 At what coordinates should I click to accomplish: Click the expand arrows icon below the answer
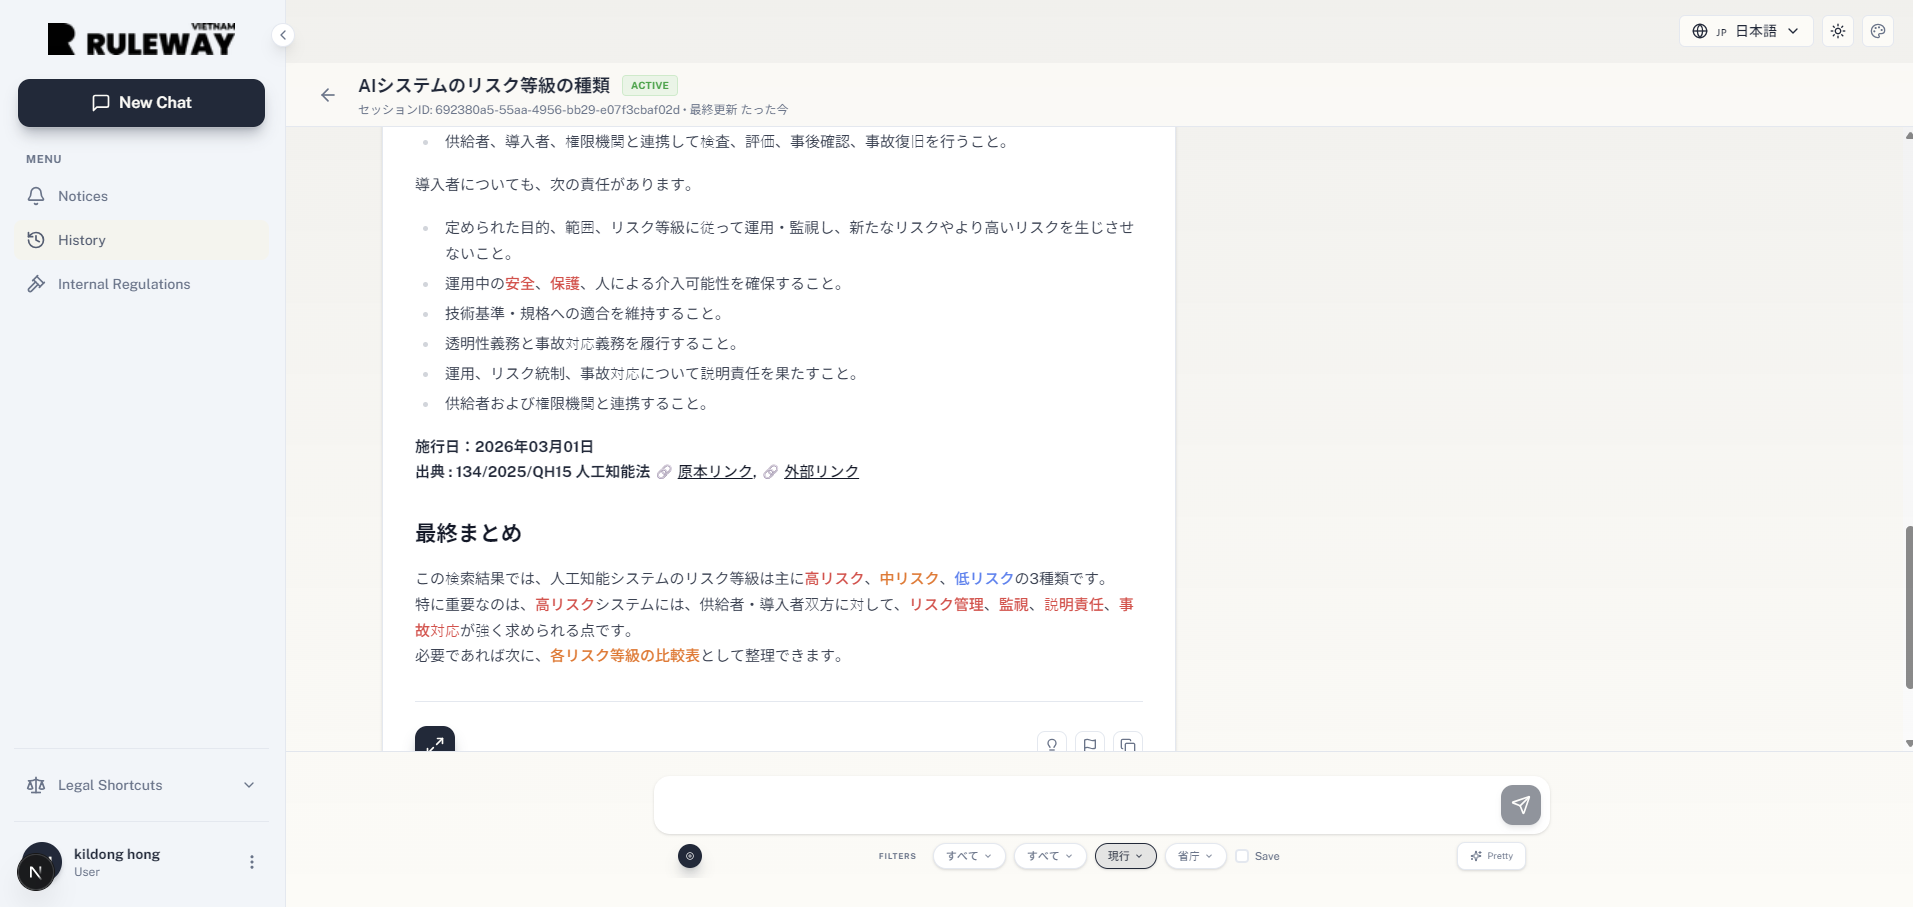tap(435, 742)
